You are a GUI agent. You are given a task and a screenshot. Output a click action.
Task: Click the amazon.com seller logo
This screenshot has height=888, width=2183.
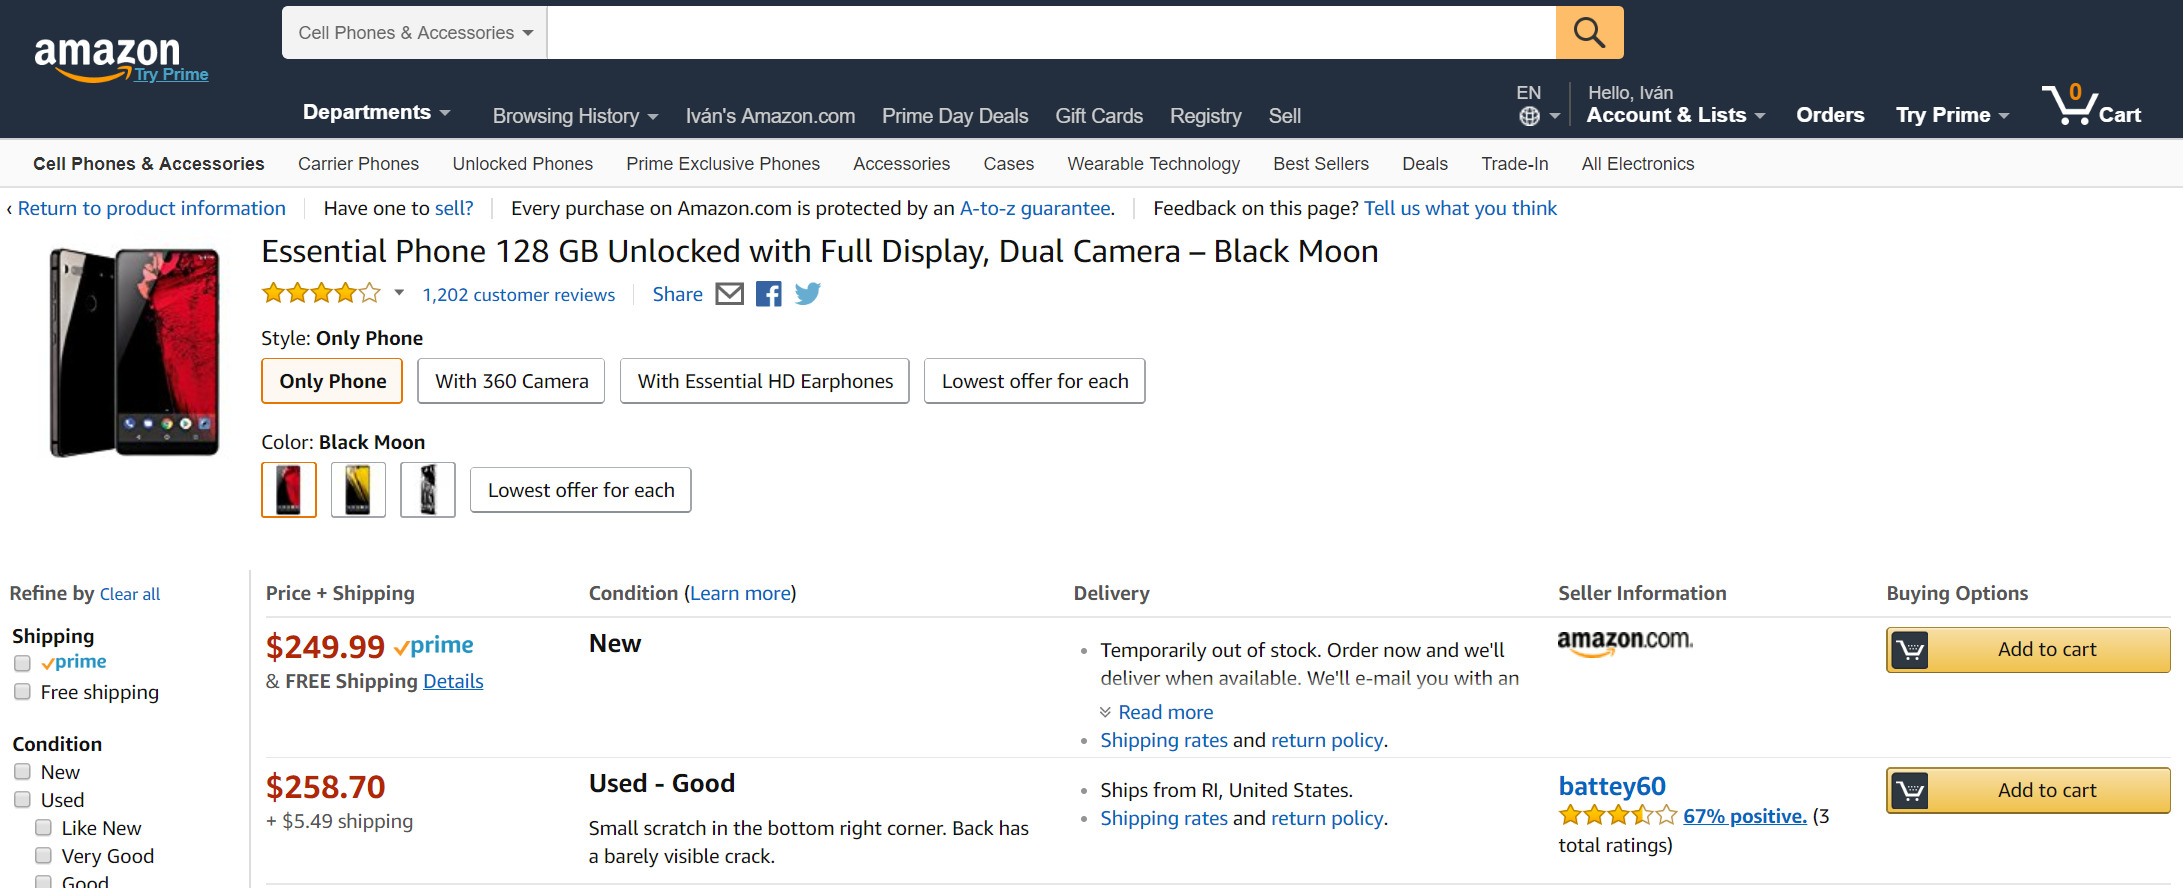click(1624, 642)
